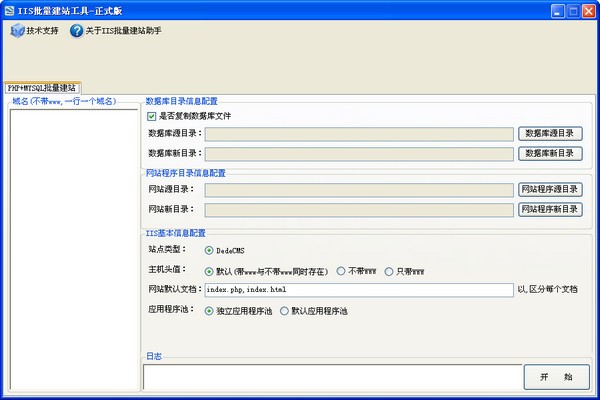The height and width of the screenshot is (400, 600).
Task: Switch to PHP+MYSQL批量建站 tab
Action: [42, 88]
